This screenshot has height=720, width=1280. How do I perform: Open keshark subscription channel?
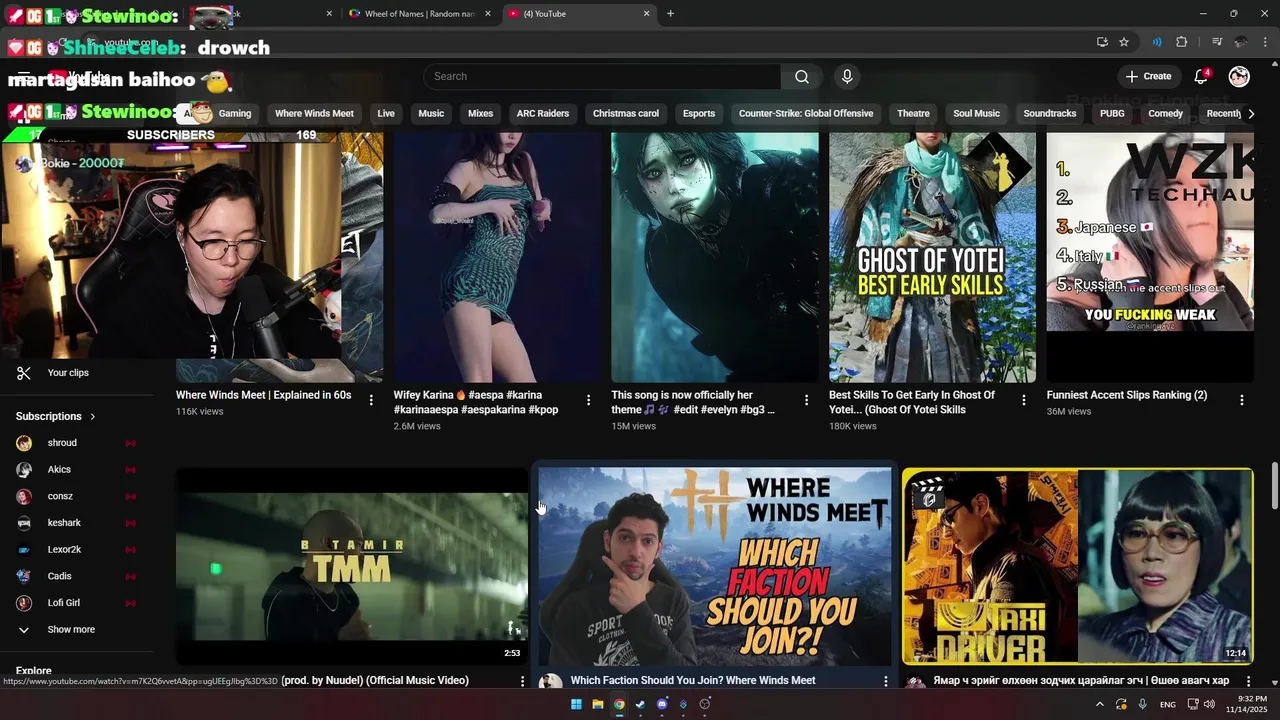tap(64, 523)
